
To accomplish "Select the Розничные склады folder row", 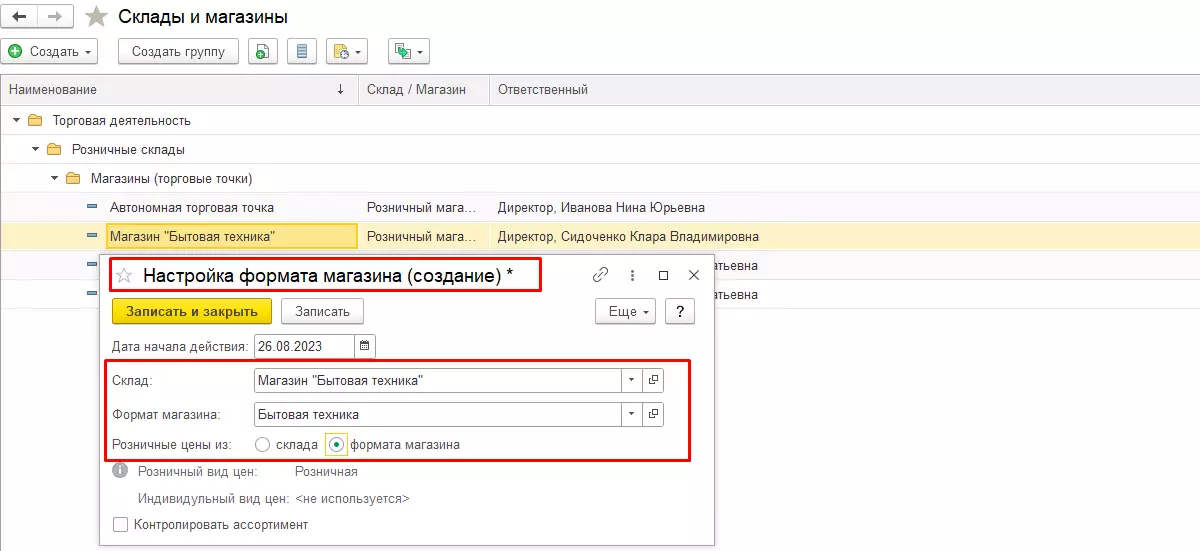I will click(x=600, y=150).
